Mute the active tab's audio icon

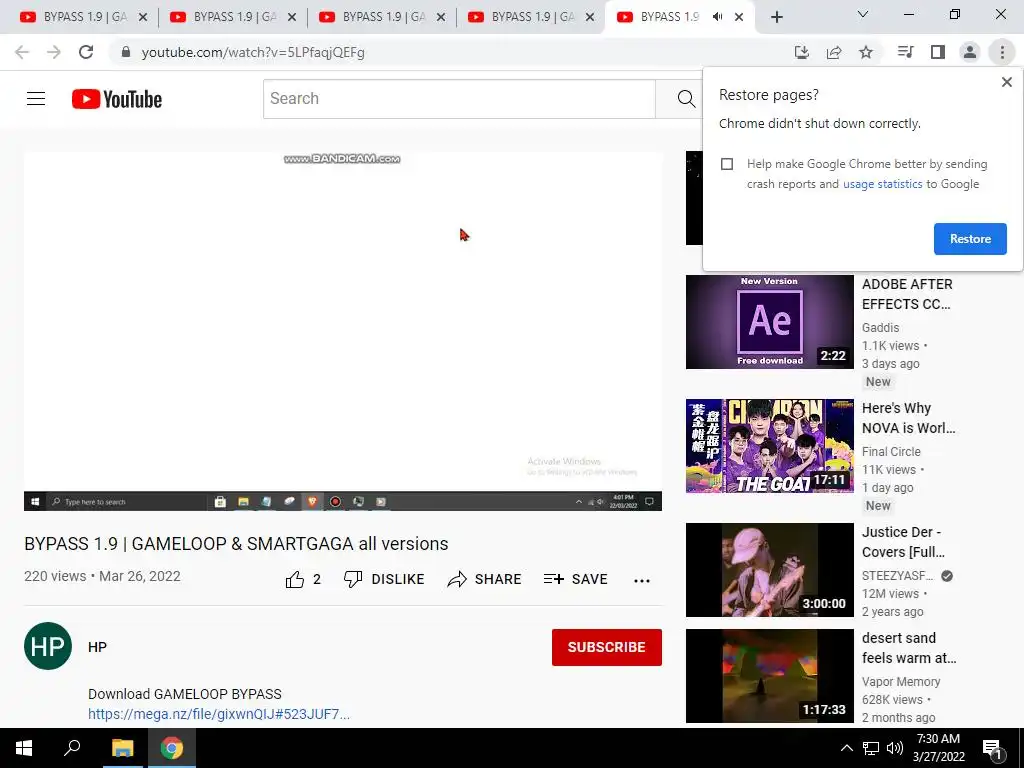pos(717,17)
